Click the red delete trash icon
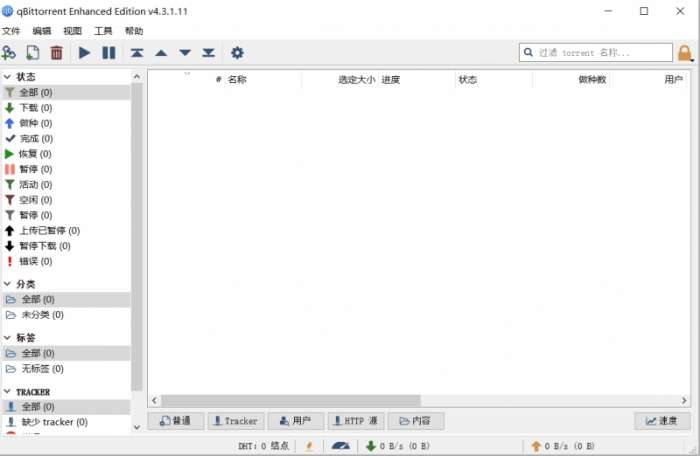 click(x=56, y=53)
